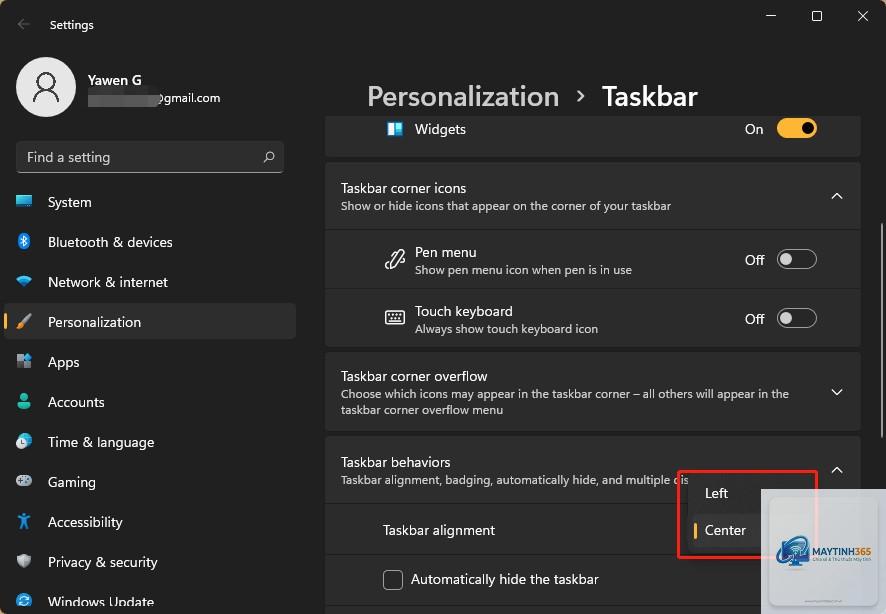Click the Pen menu label
The image size is (886, 614).
445,252
